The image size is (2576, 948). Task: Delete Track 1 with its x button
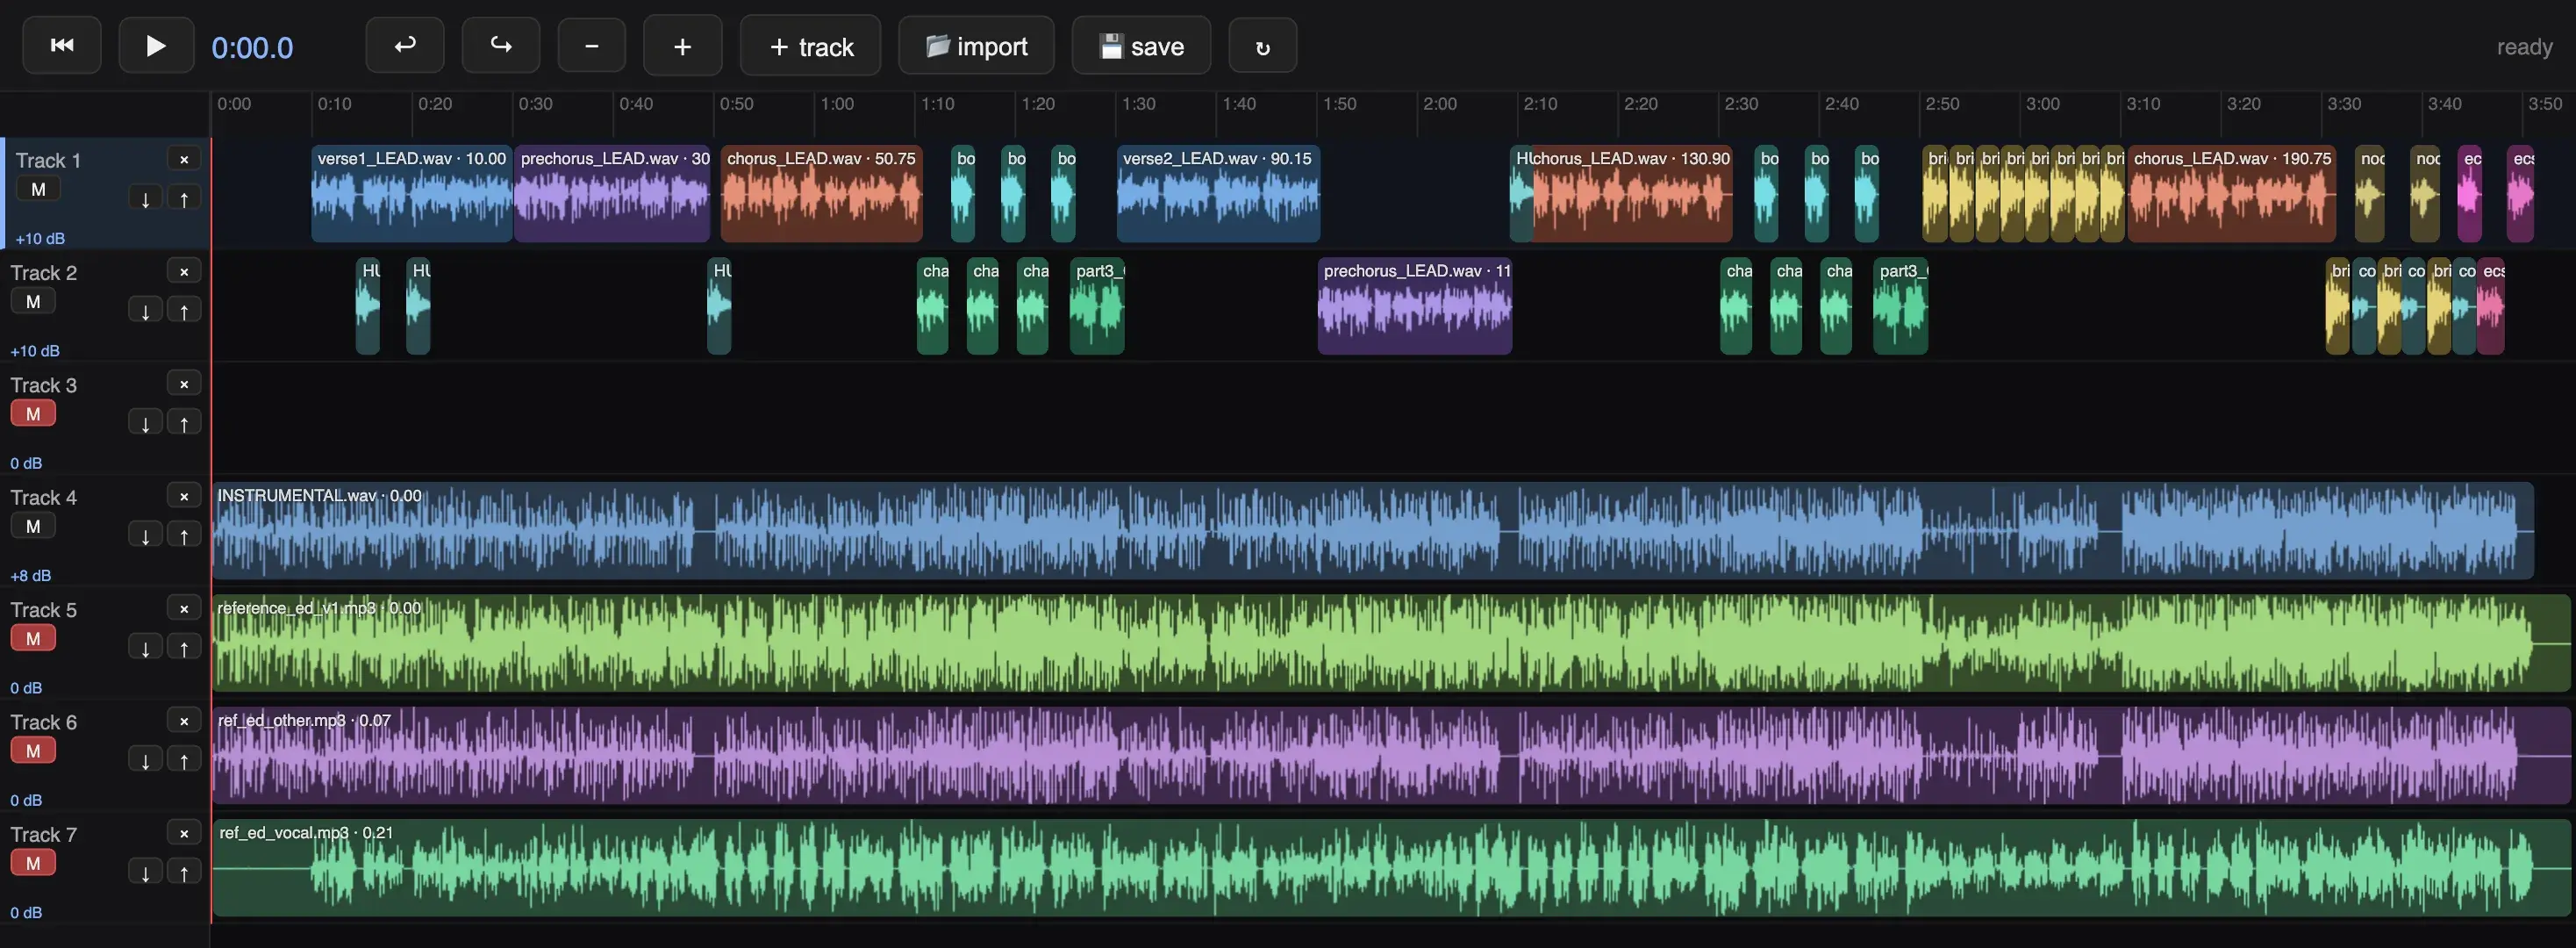tap(184, 159)
